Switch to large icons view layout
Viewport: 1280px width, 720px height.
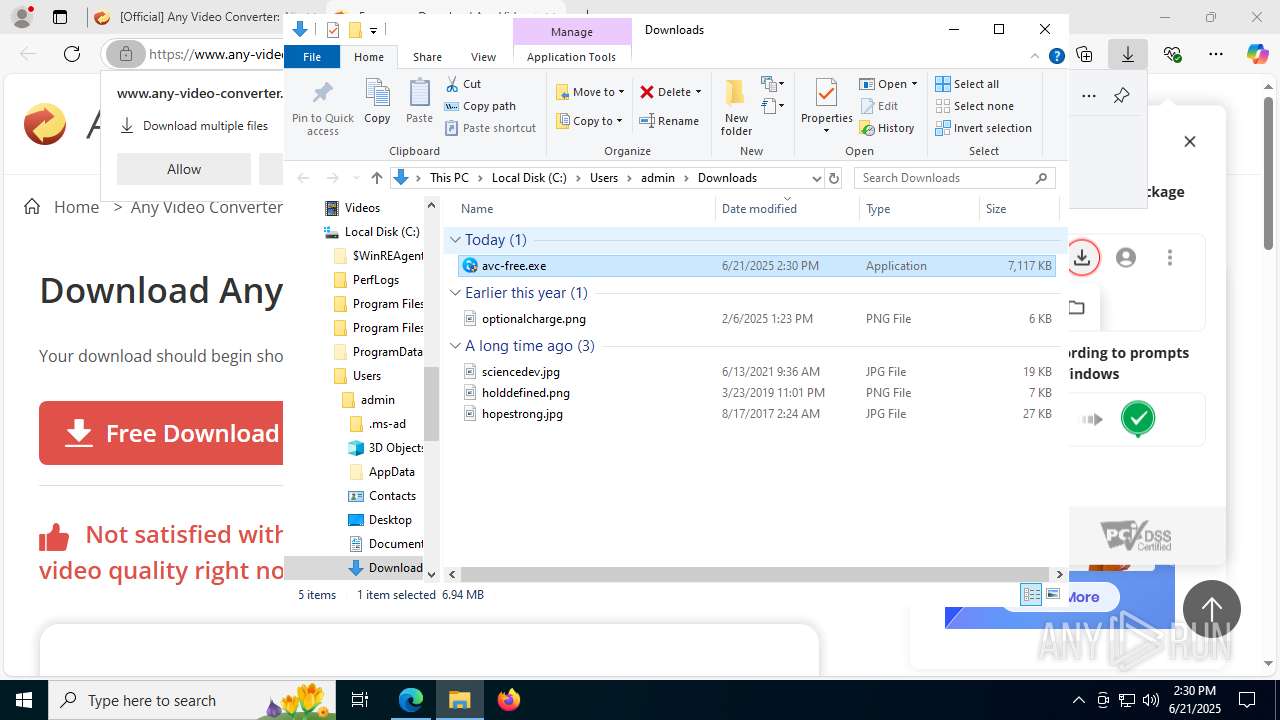point(1052,595)
